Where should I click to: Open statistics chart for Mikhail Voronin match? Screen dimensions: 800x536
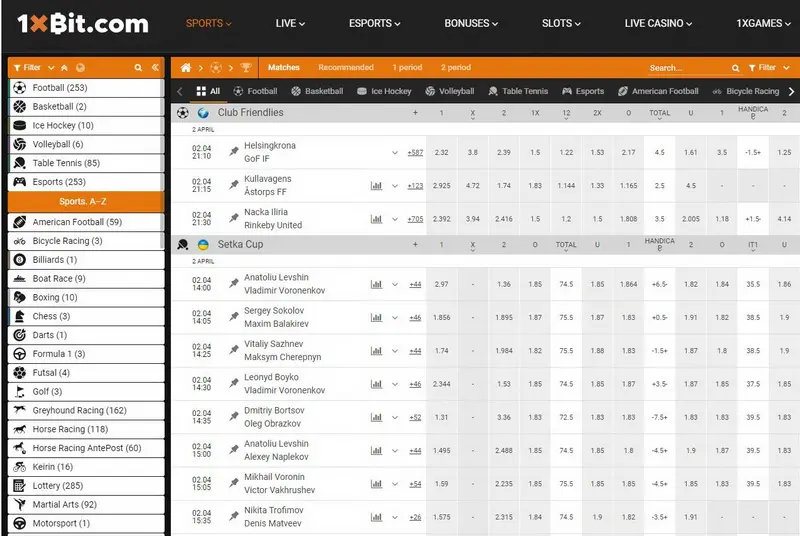click(376, 483)
